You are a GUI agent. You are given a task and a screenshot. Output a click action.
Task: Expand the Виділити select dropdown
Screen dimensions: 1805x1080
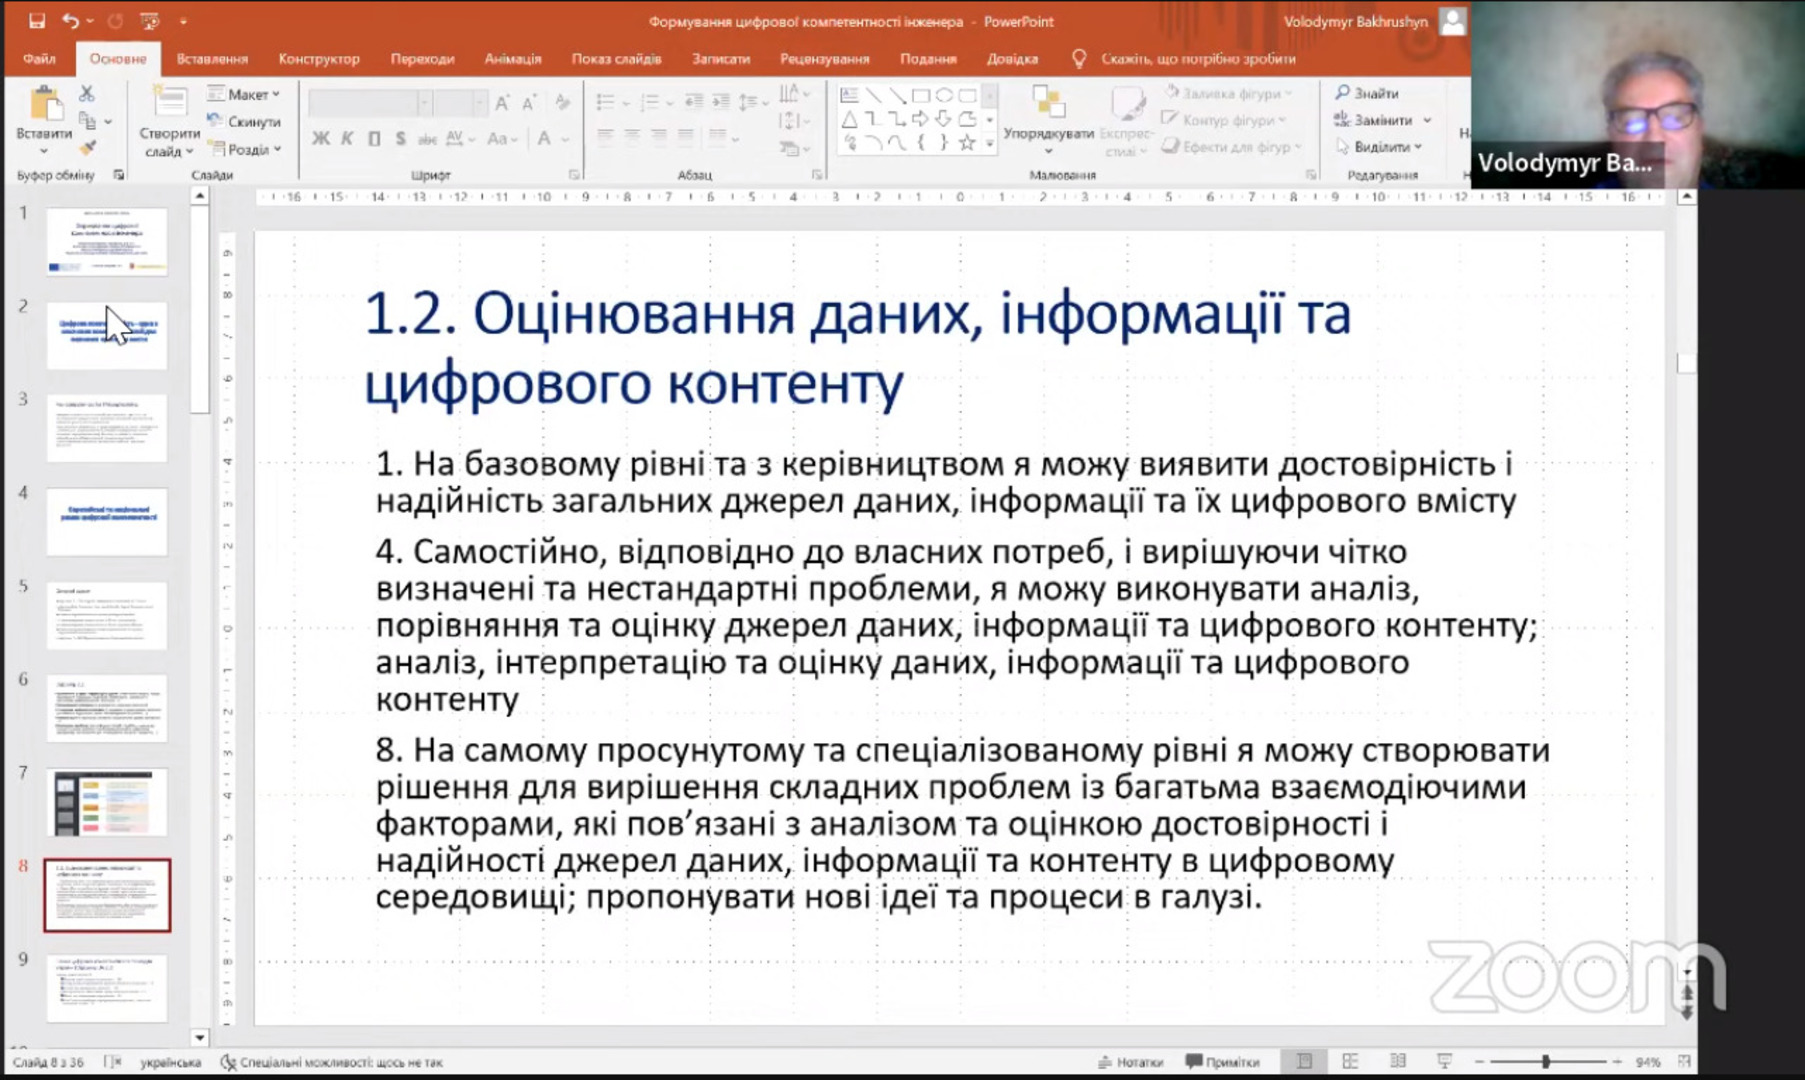click(1379, 147)
